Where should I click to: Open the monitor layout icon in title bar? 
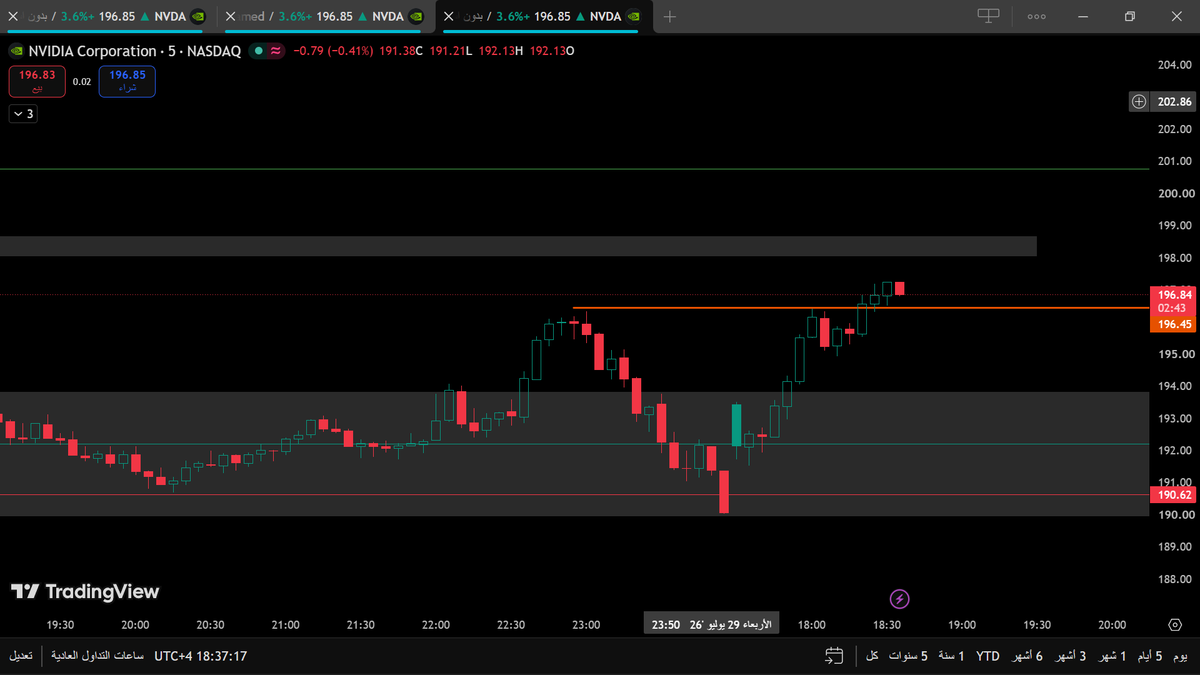pyautogui.click(x=988, y=16)
